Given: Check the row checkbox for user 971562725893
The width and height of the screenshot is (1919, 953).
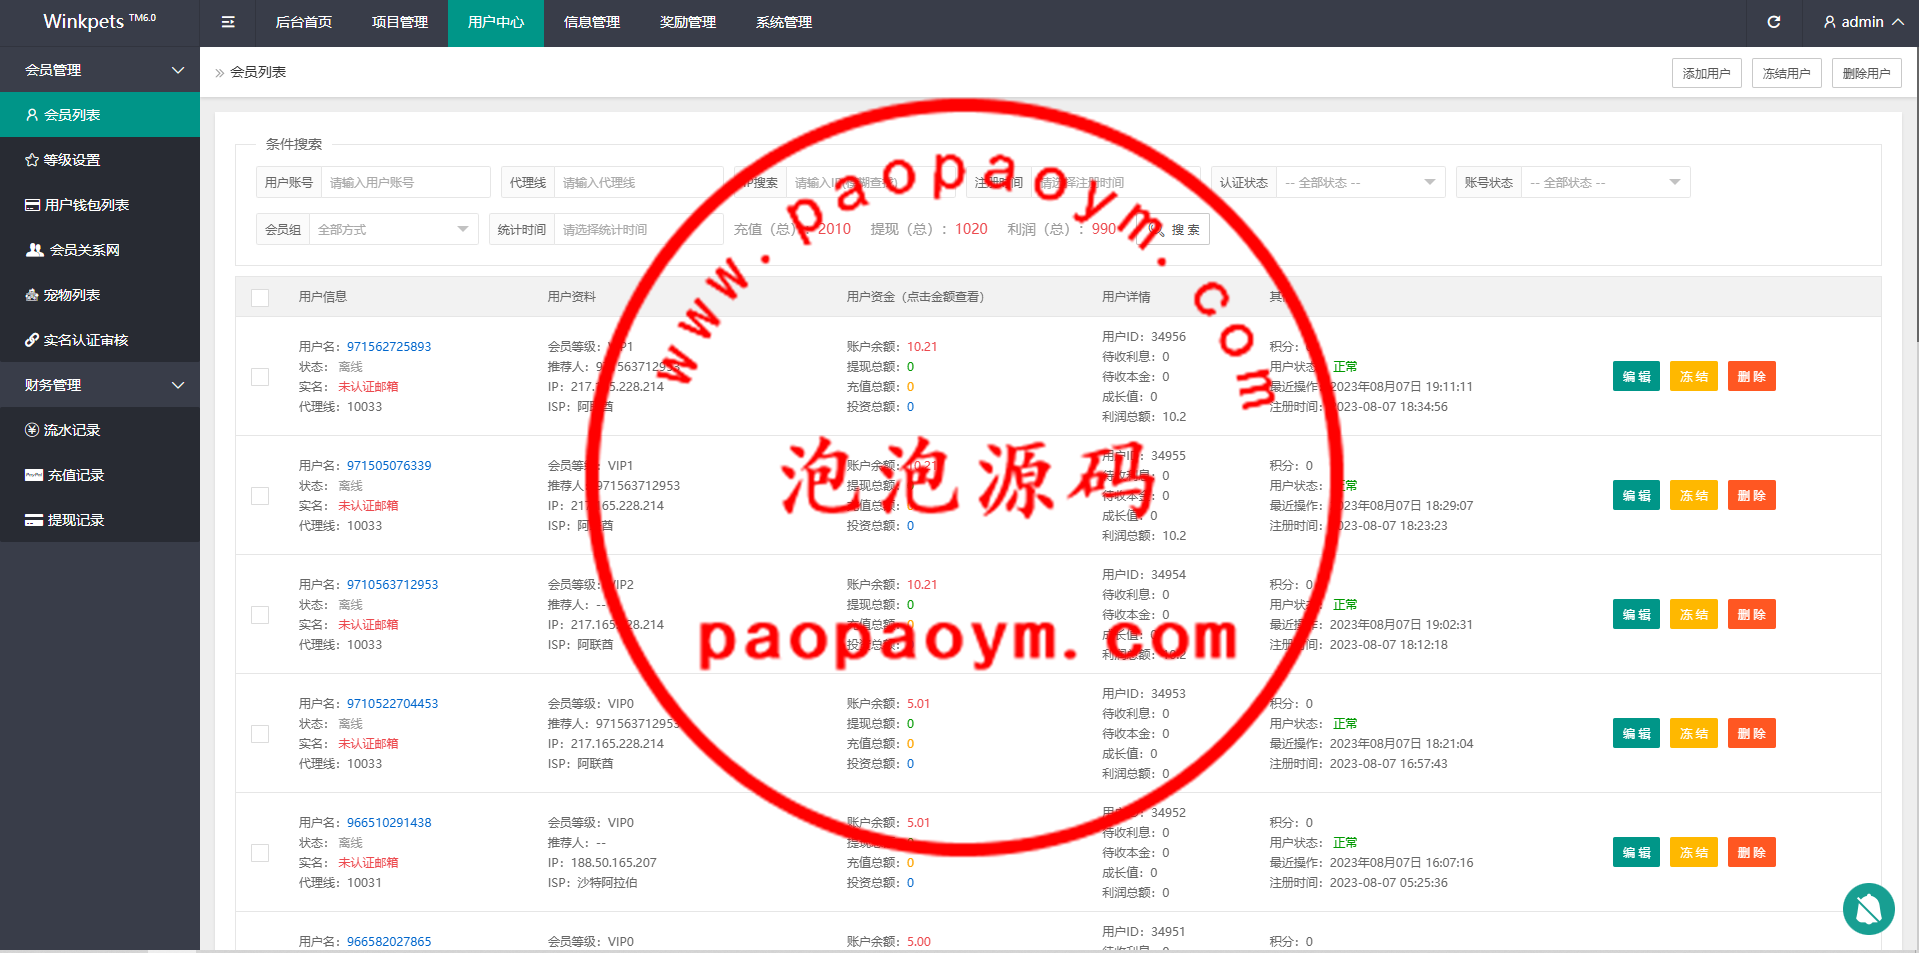Looking at the screenshot, I should [260, 377].
